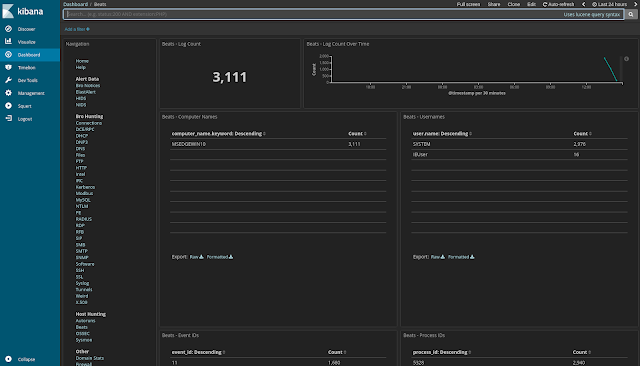Open RADIUS navigation link
Screen dimensions: 640x366
[84, 219]
